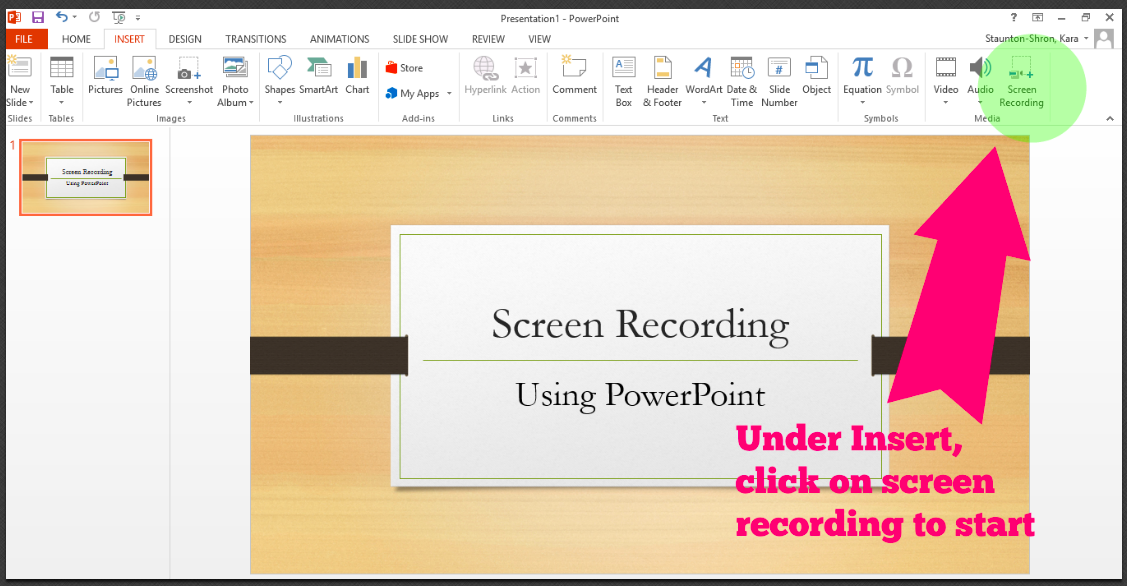The image size is (1127, 586).
Task: Click the account profile picture
Action: coord(1103,39)
